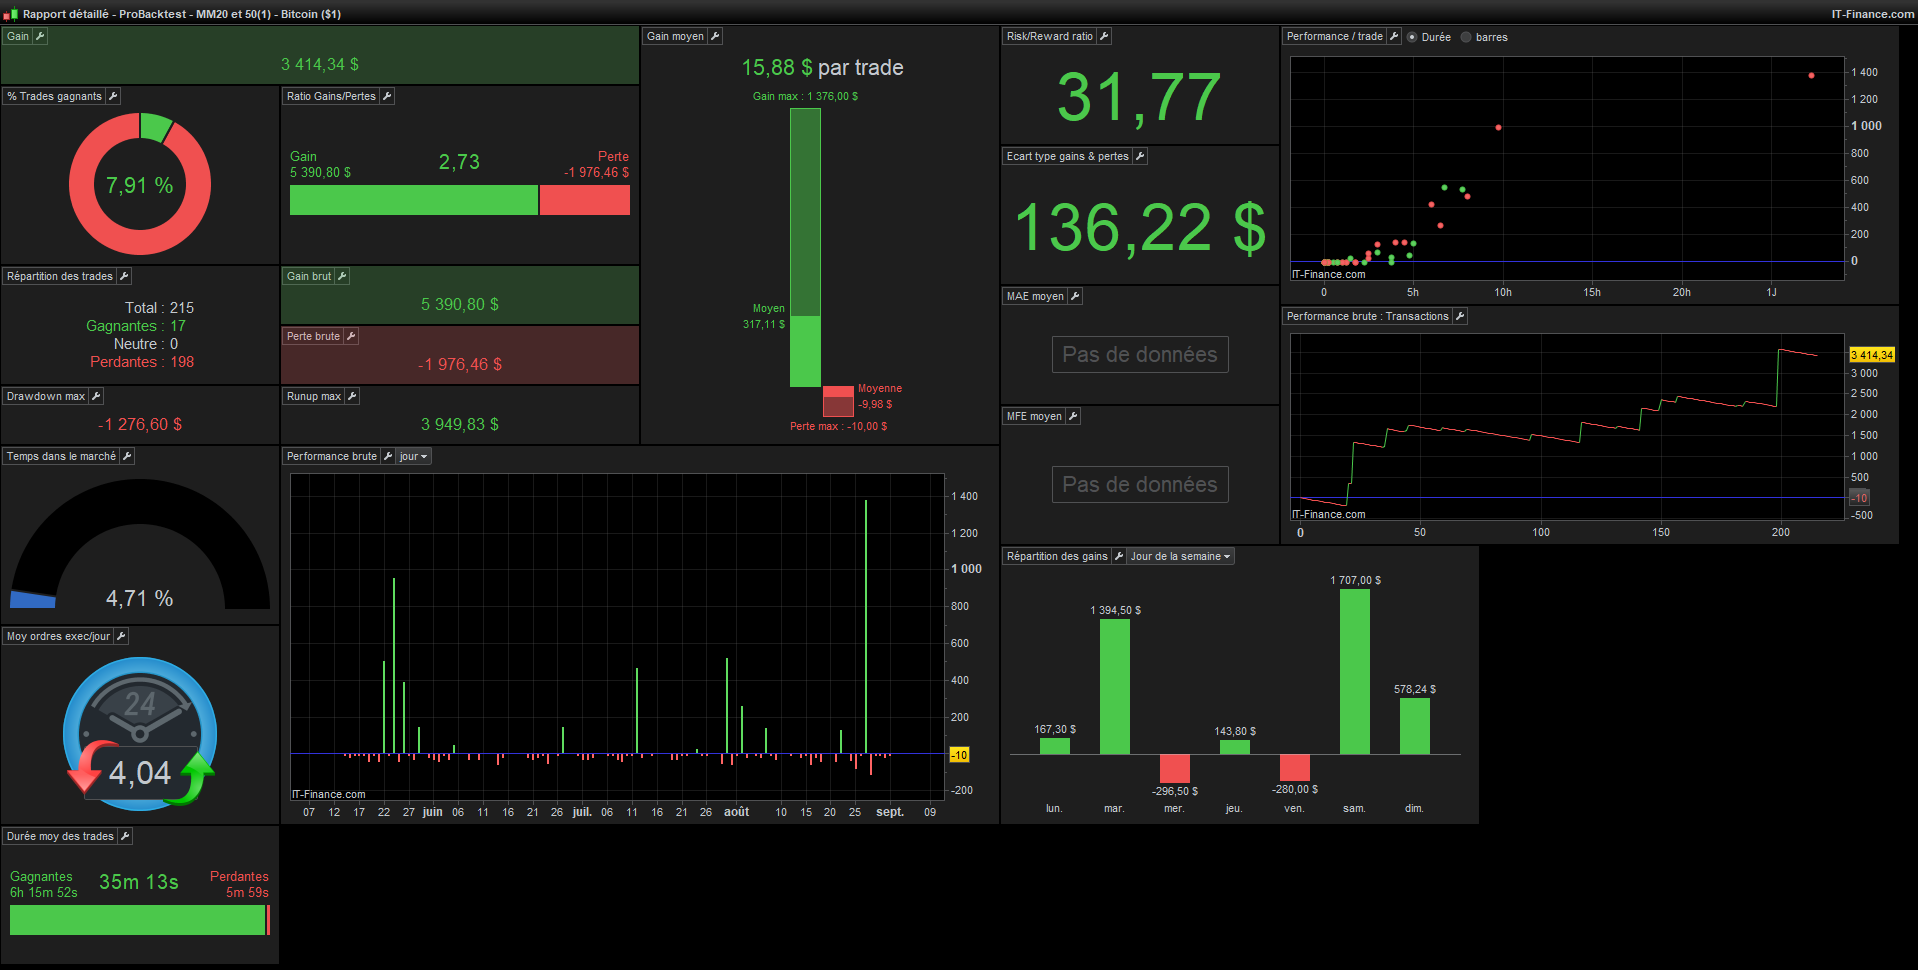The width and height of the screenshot is (1918, 970).
Task: Click the wrench beside Durée moy des trades
Action: pos(125,836)
